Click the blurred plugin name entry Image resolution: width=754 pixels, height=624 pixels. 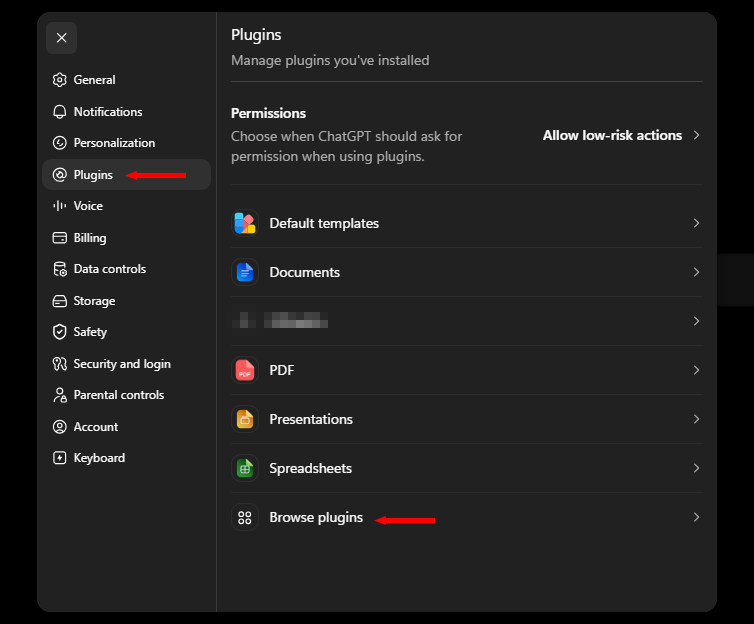(296, 320)
